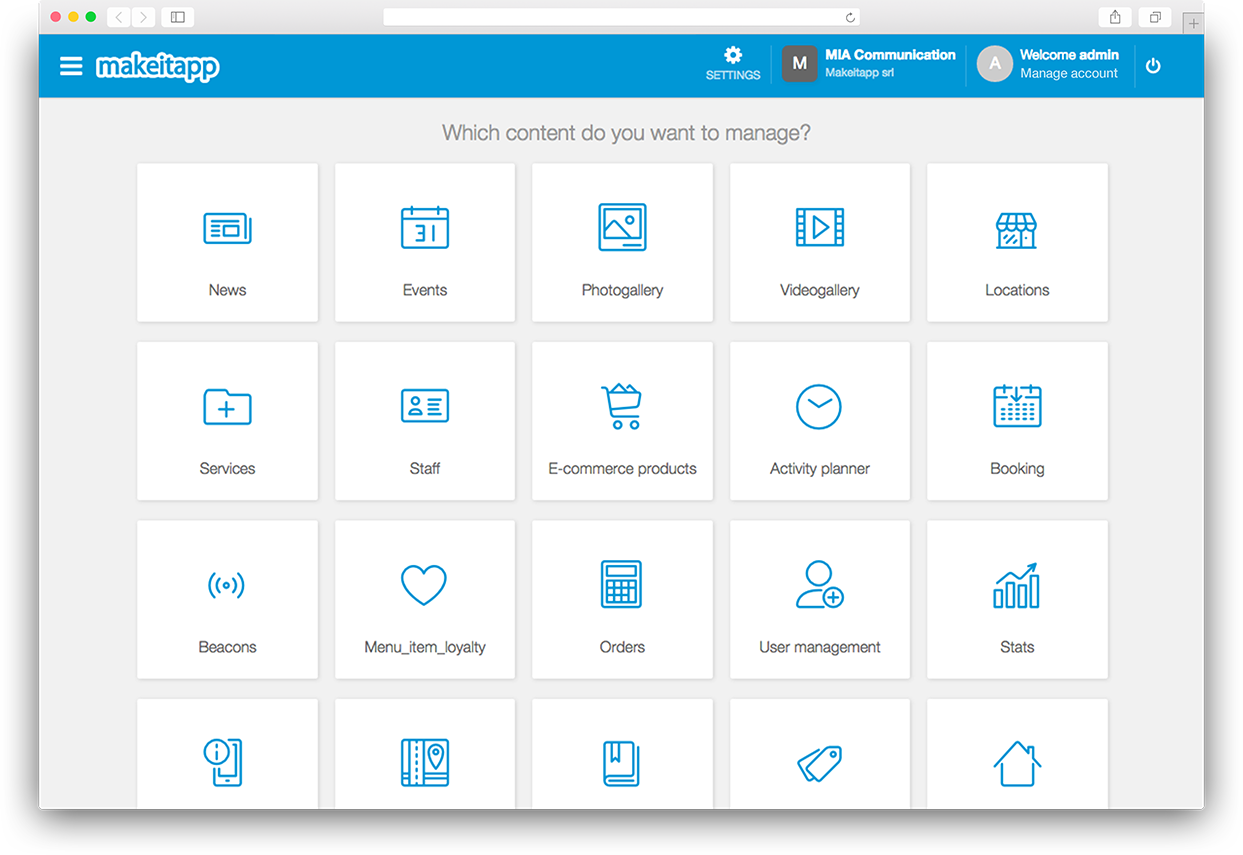Image resolution: width=1243 pixels, height=855 pixels.
Task: Click the Videogallery label
Action: pyautogui.click(x=820, y=290)
